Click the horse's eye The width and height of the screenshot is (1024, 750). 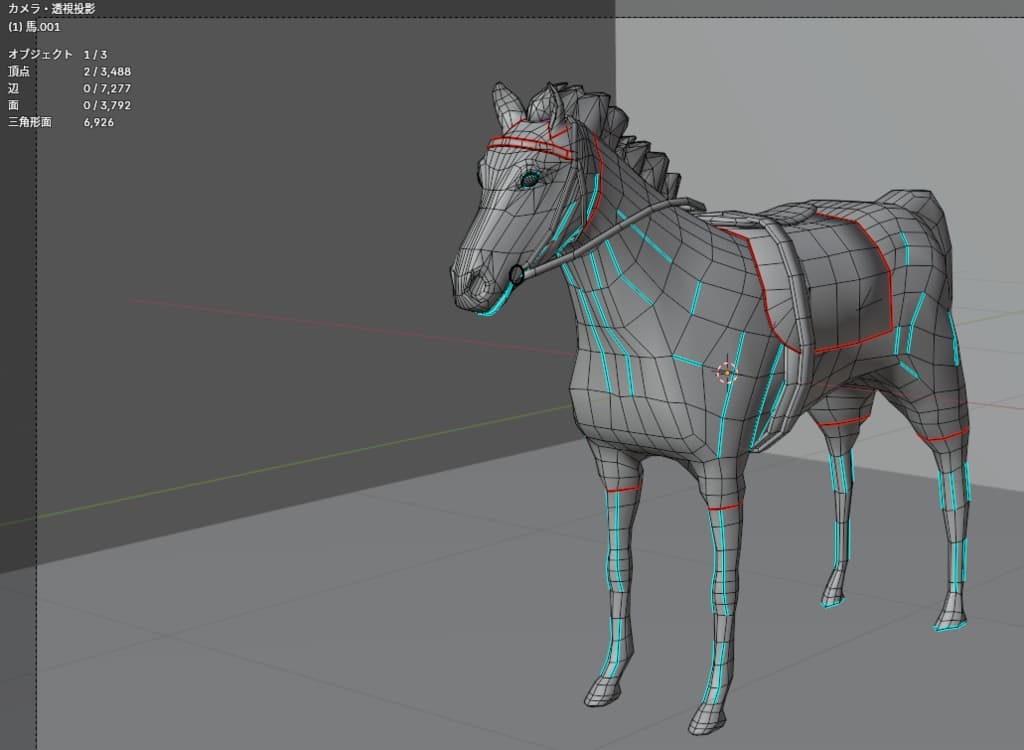529,180
